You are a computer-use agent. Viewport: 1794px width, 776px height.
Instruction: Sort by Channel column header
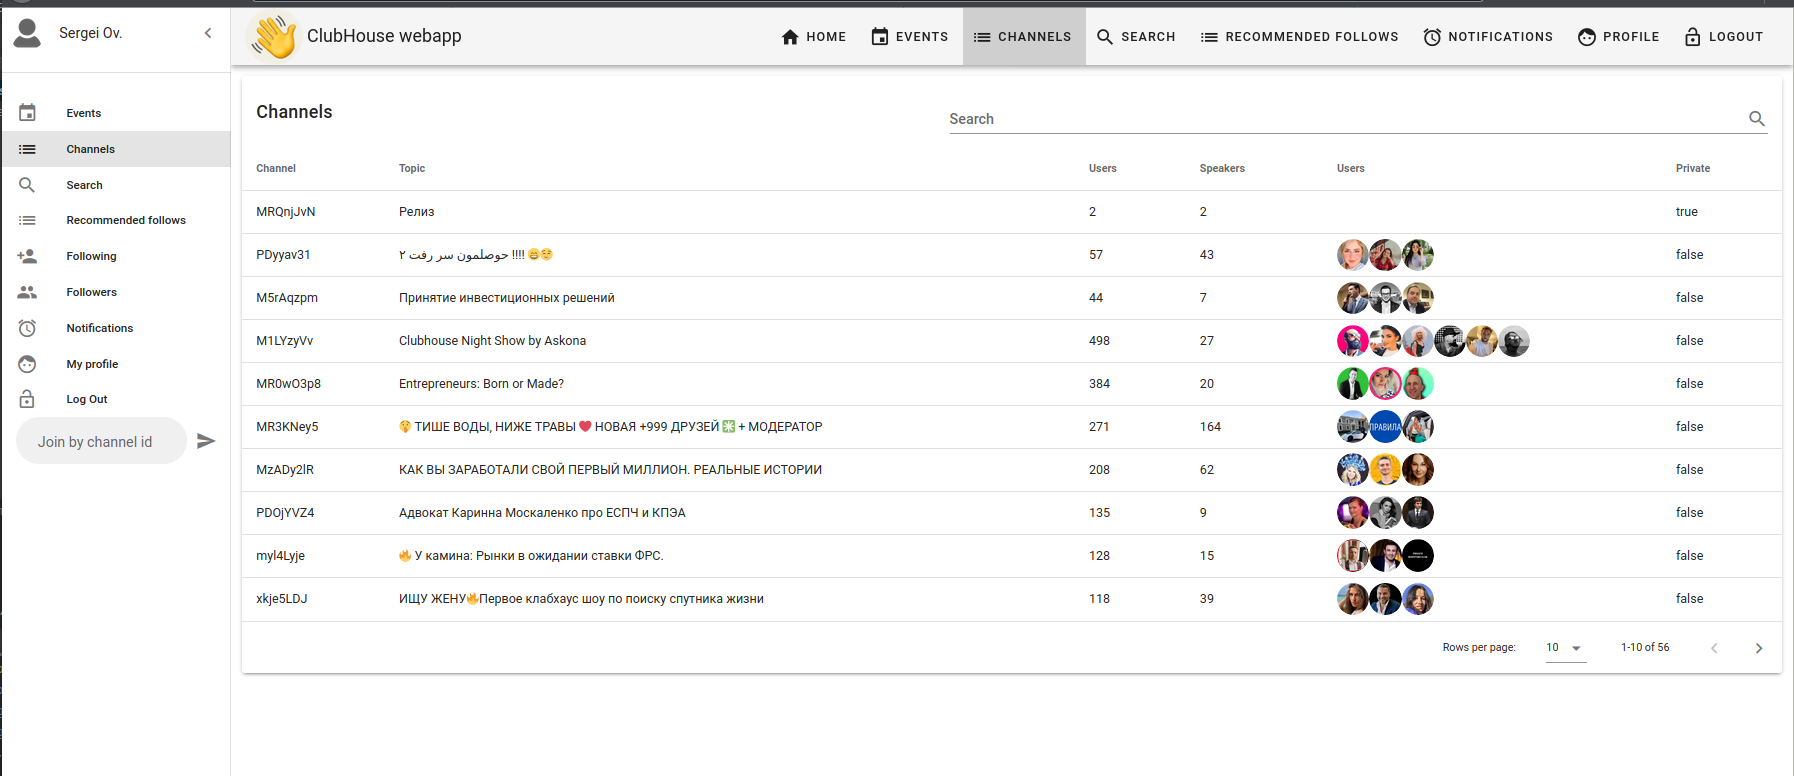pyautogui.click(x=276, y=168)
